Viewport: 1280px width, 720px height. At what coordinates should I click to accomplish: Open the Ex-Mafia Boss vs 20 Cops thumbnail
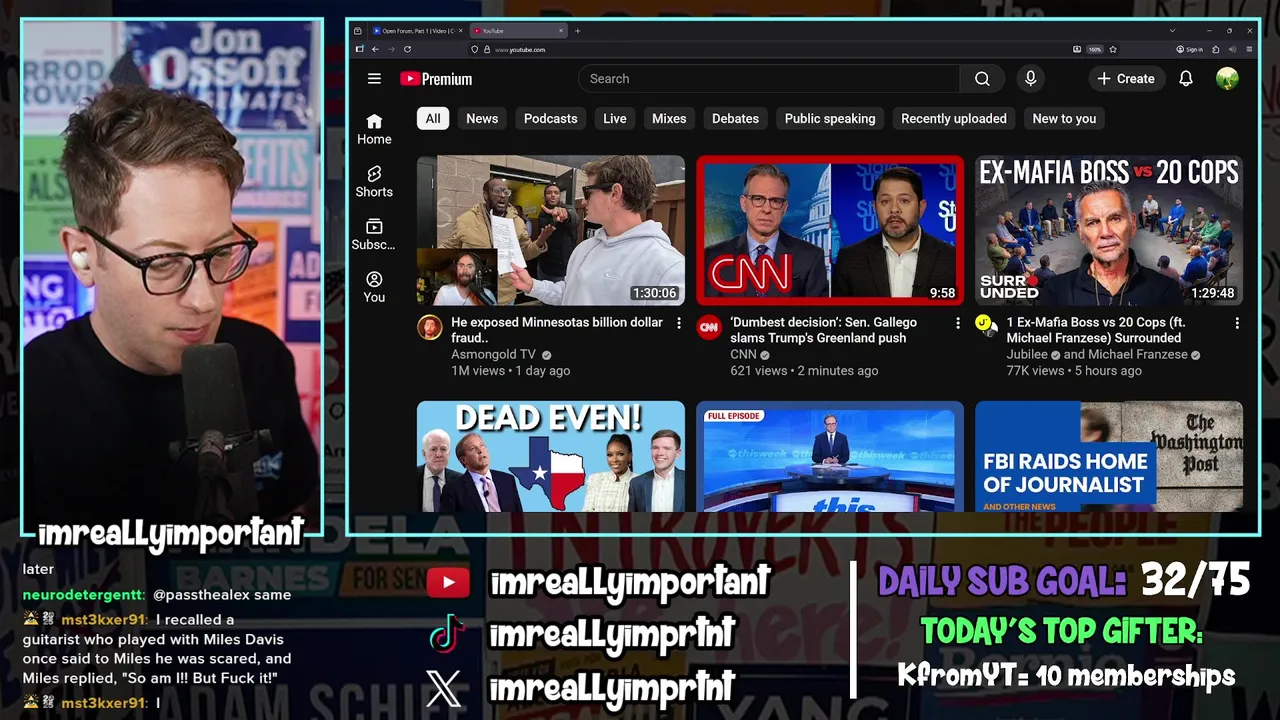pyautogui.click(x=1109, y=230)
